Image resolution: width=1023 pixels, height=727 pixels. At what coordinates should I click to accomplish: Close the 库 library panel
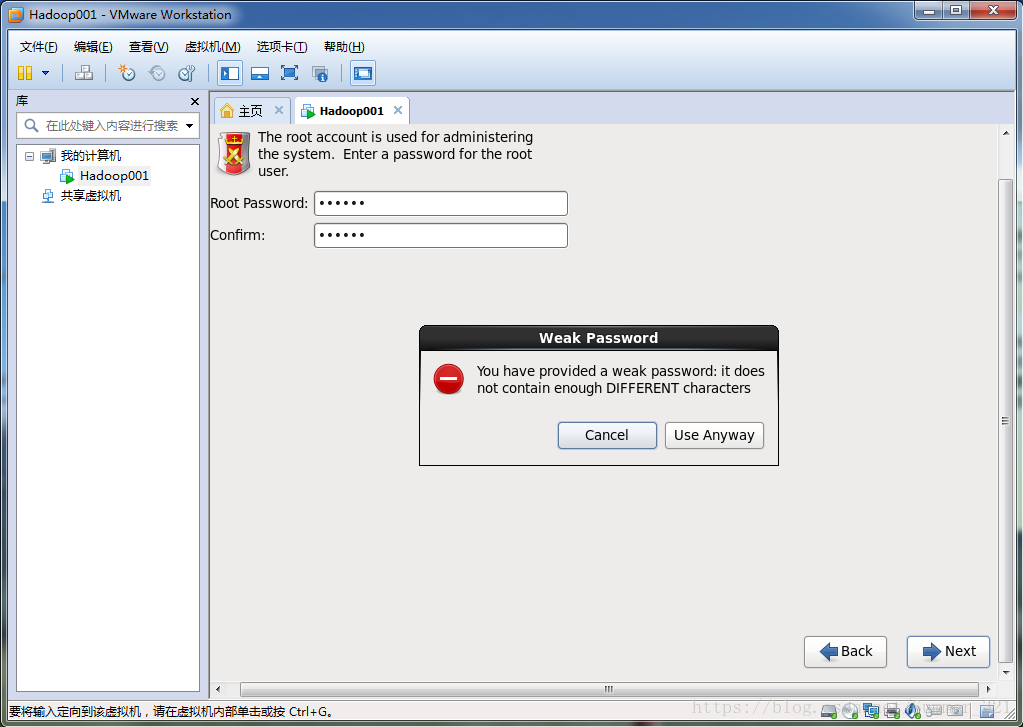(194, 102)
